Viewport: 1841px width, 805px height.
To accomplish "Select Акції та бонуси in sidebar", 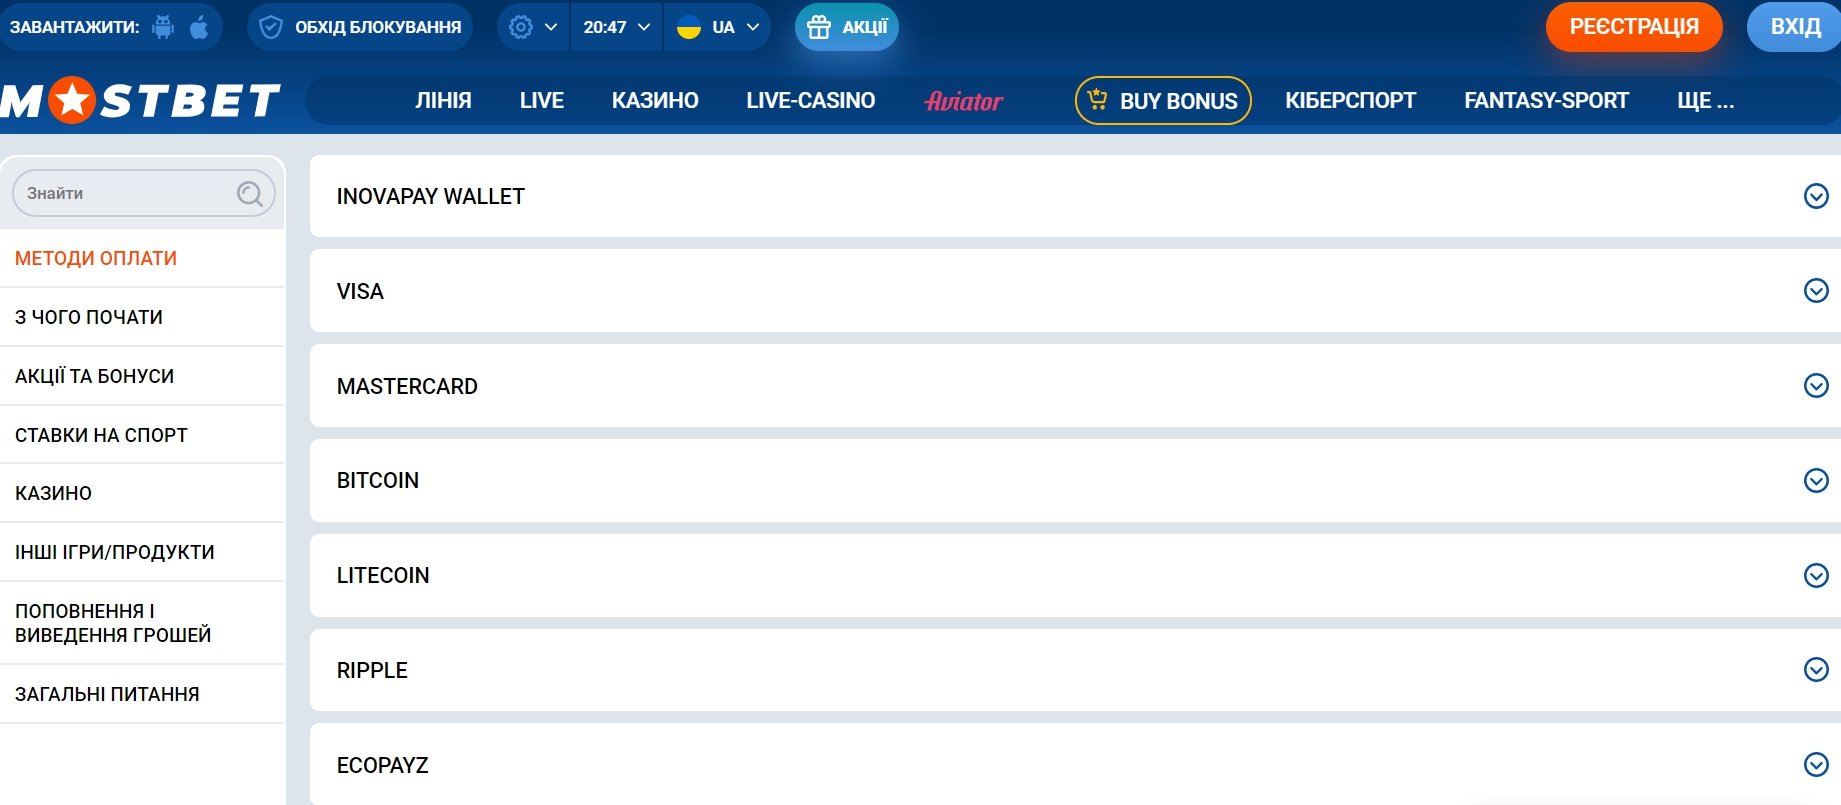I will (x=95, y=376).
